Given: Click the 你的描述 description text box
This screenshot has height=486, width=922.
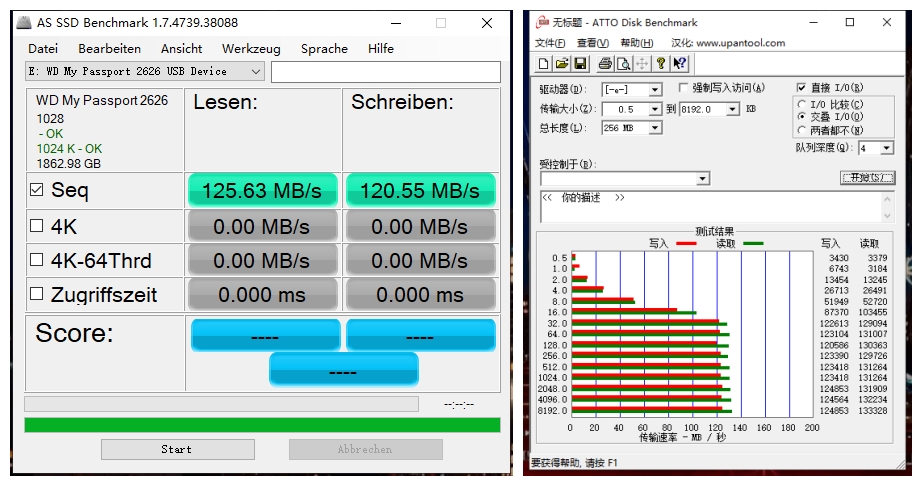Looking at the screenshot, I should 711,207.
